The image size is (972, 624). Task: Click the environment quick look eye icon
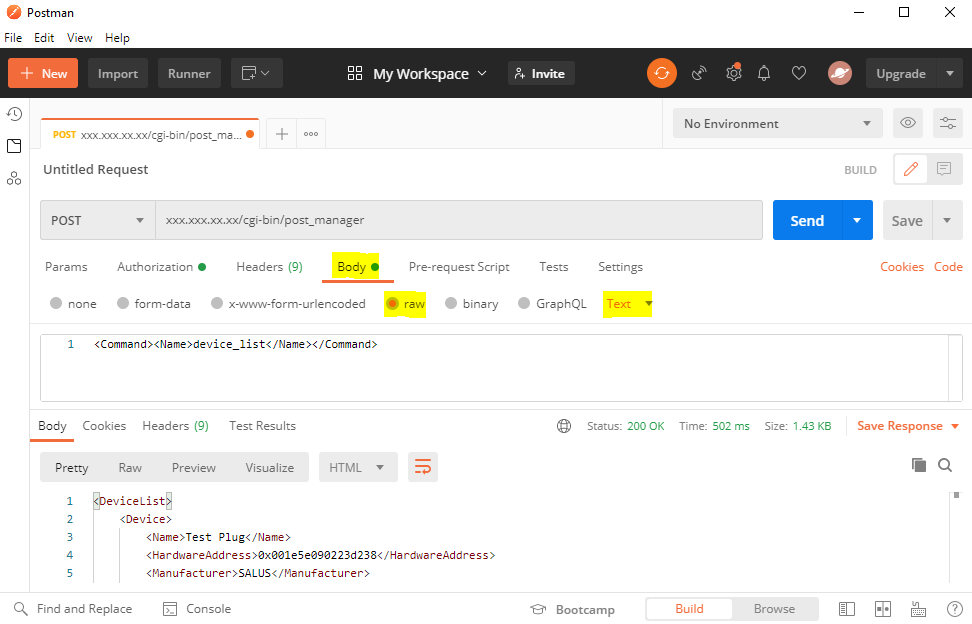click(908, 123)
